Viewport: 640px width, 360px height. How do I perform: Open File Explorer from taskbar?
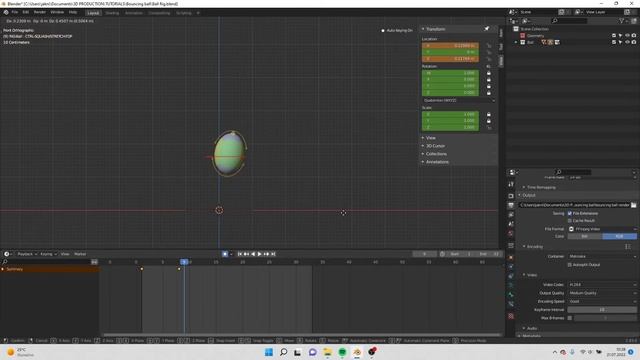click(327, 352)
